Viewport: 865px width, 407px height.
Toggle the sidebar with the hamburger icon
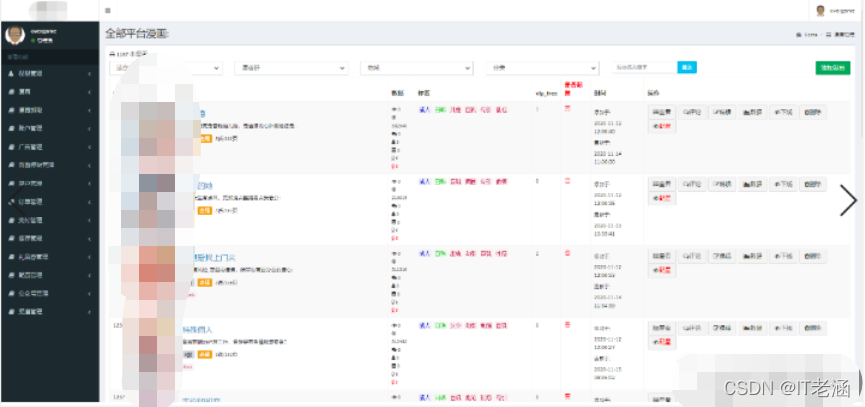[108, 10]
